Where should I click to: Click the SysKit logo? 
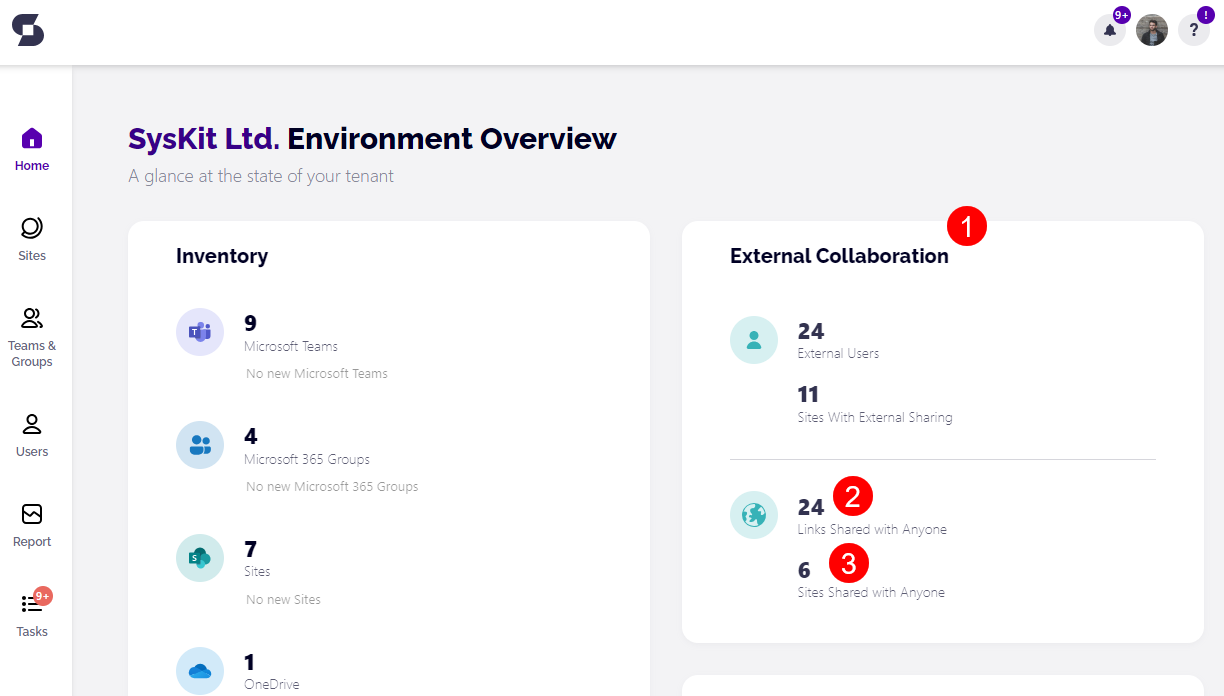coord(28,30)
